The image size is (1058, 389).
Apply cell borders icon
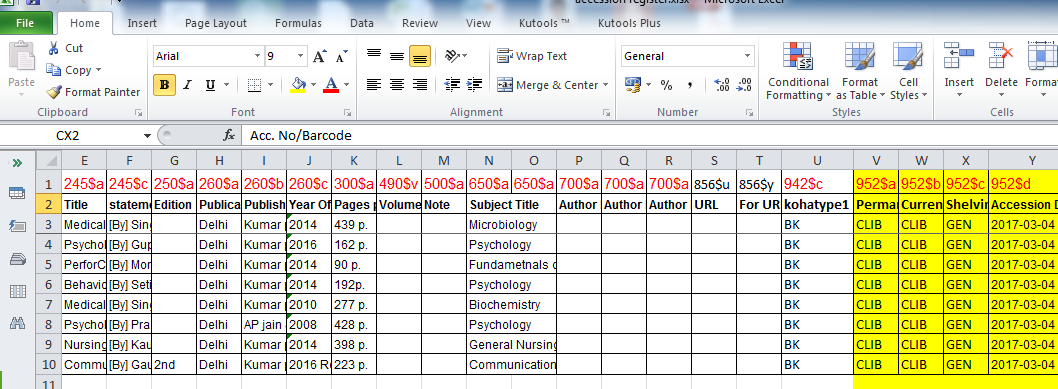pyautogui.click(x=254, y=85)
